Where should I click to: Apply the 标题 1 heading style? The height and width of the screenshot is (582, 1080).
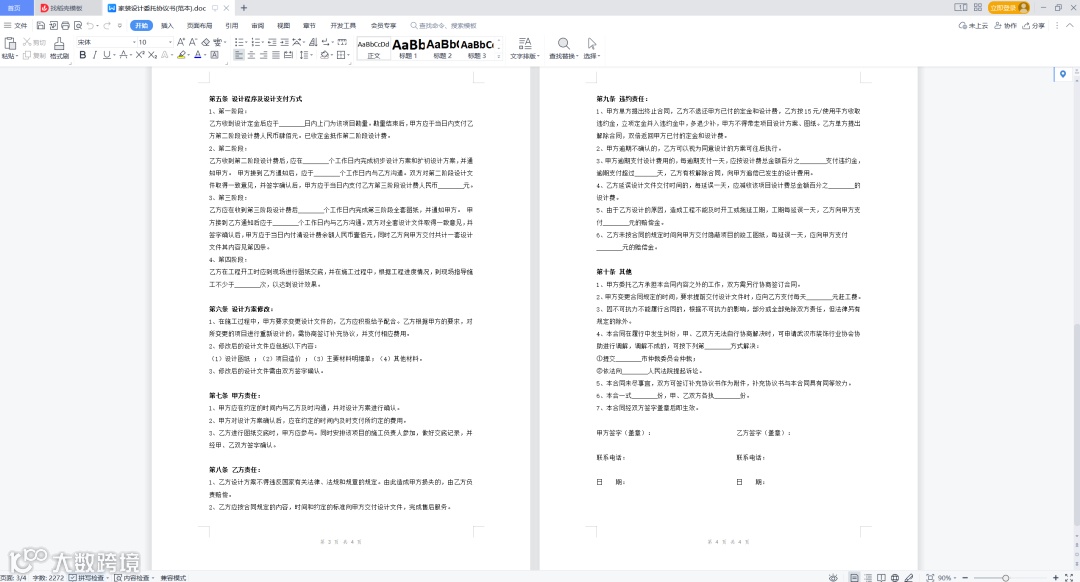pyautogui.click(x=408, y=48)
